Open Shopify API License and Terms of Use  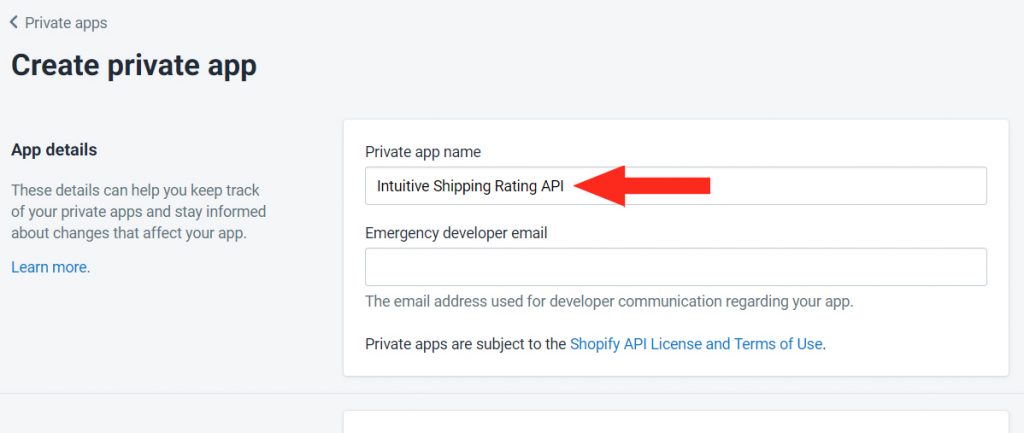696,344
